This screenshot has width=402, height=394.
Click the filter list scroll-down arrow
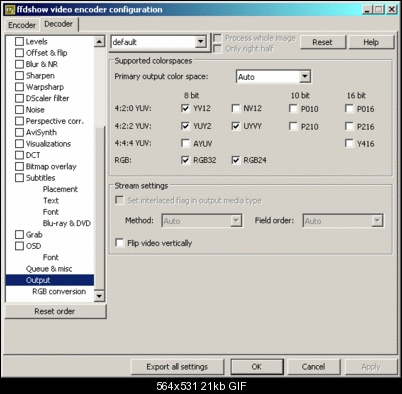click(x=99, y=296)
